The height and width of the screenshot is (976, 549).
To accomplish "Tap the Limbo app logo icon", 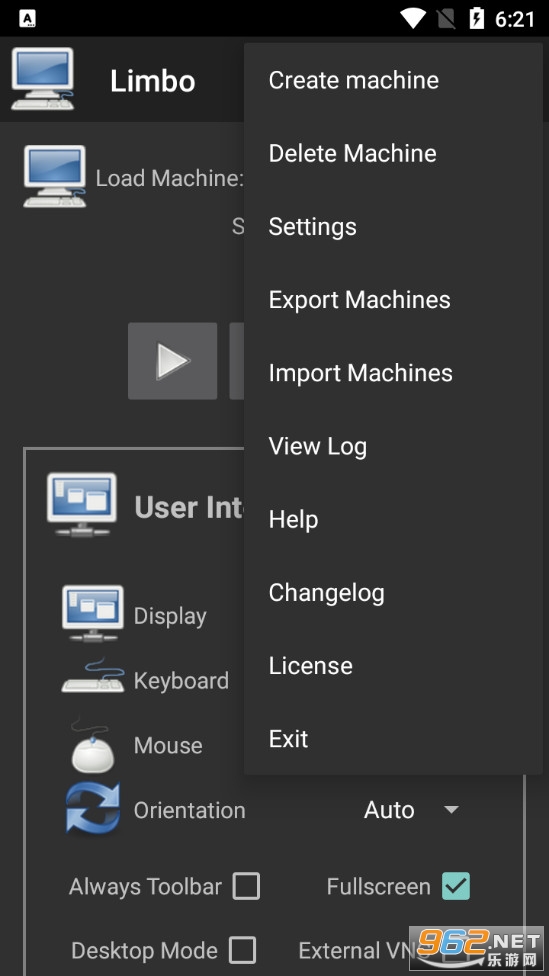I will pyautogui.click(x=42, y=79).
